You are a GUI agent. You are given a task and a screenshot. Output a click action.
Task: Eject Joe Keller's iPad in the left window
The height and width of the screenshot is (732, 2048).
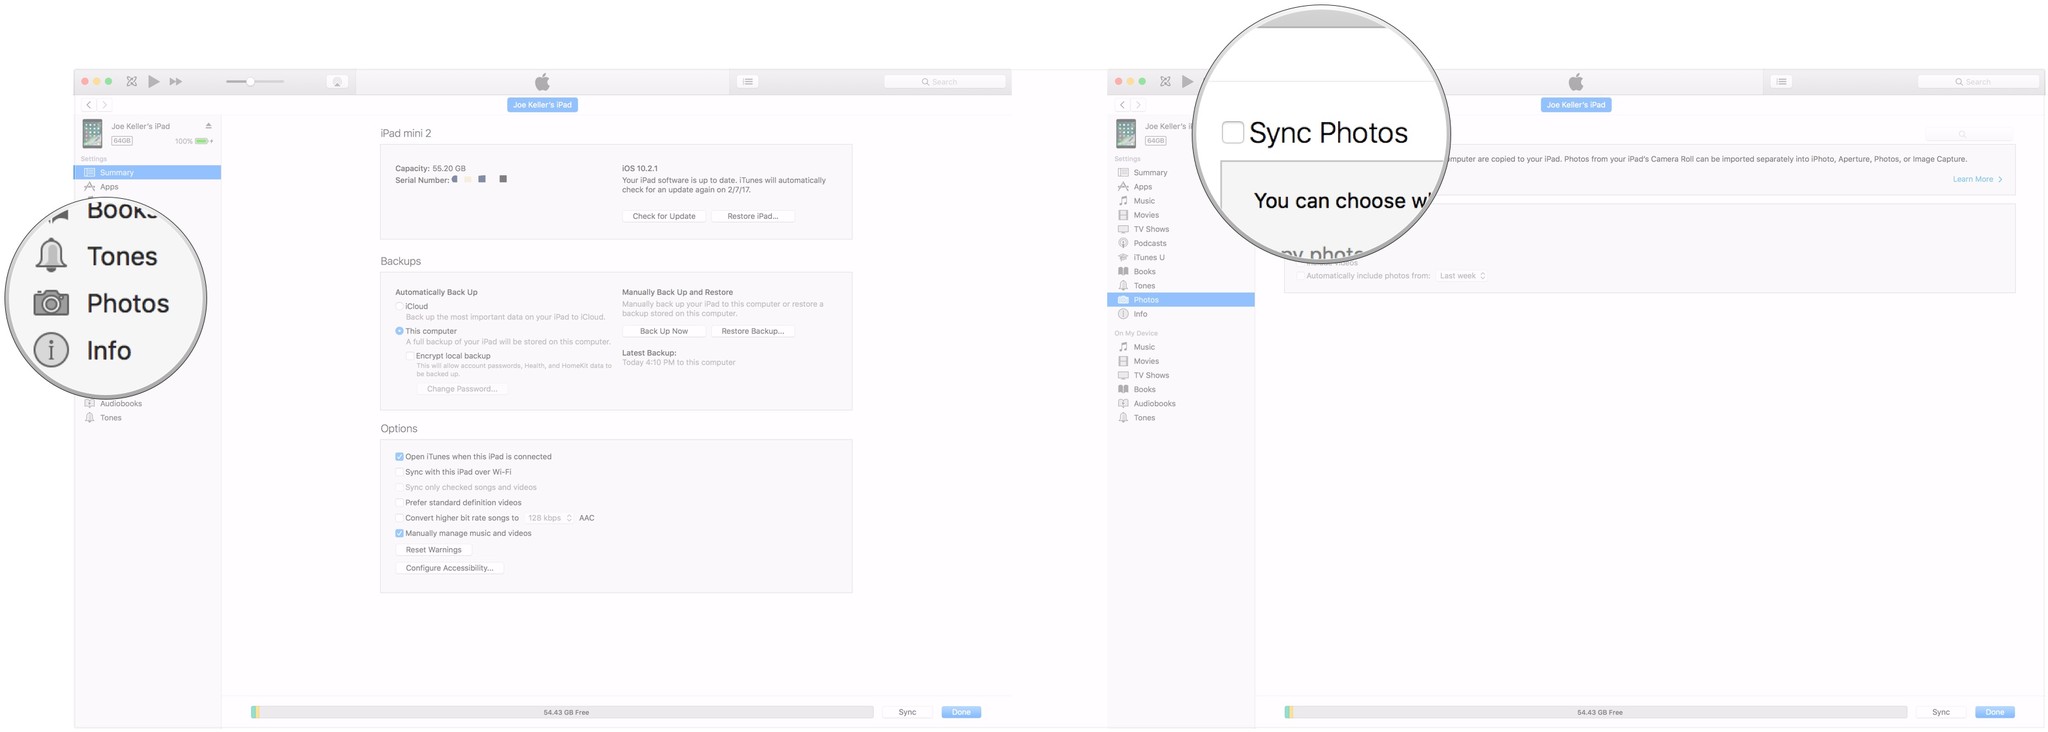pos(208,126)
